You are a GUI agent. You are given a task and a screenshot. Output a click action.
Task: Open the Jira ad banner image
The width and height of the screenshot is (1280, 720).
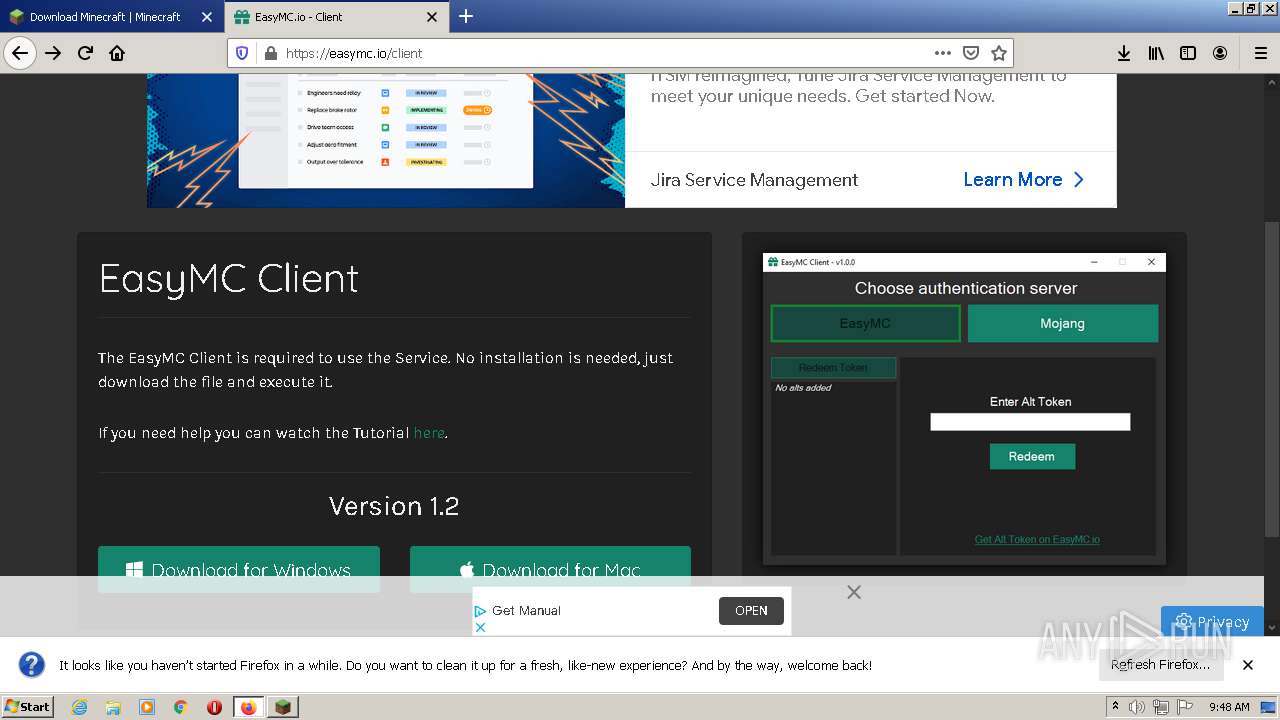tap(386, 140)
